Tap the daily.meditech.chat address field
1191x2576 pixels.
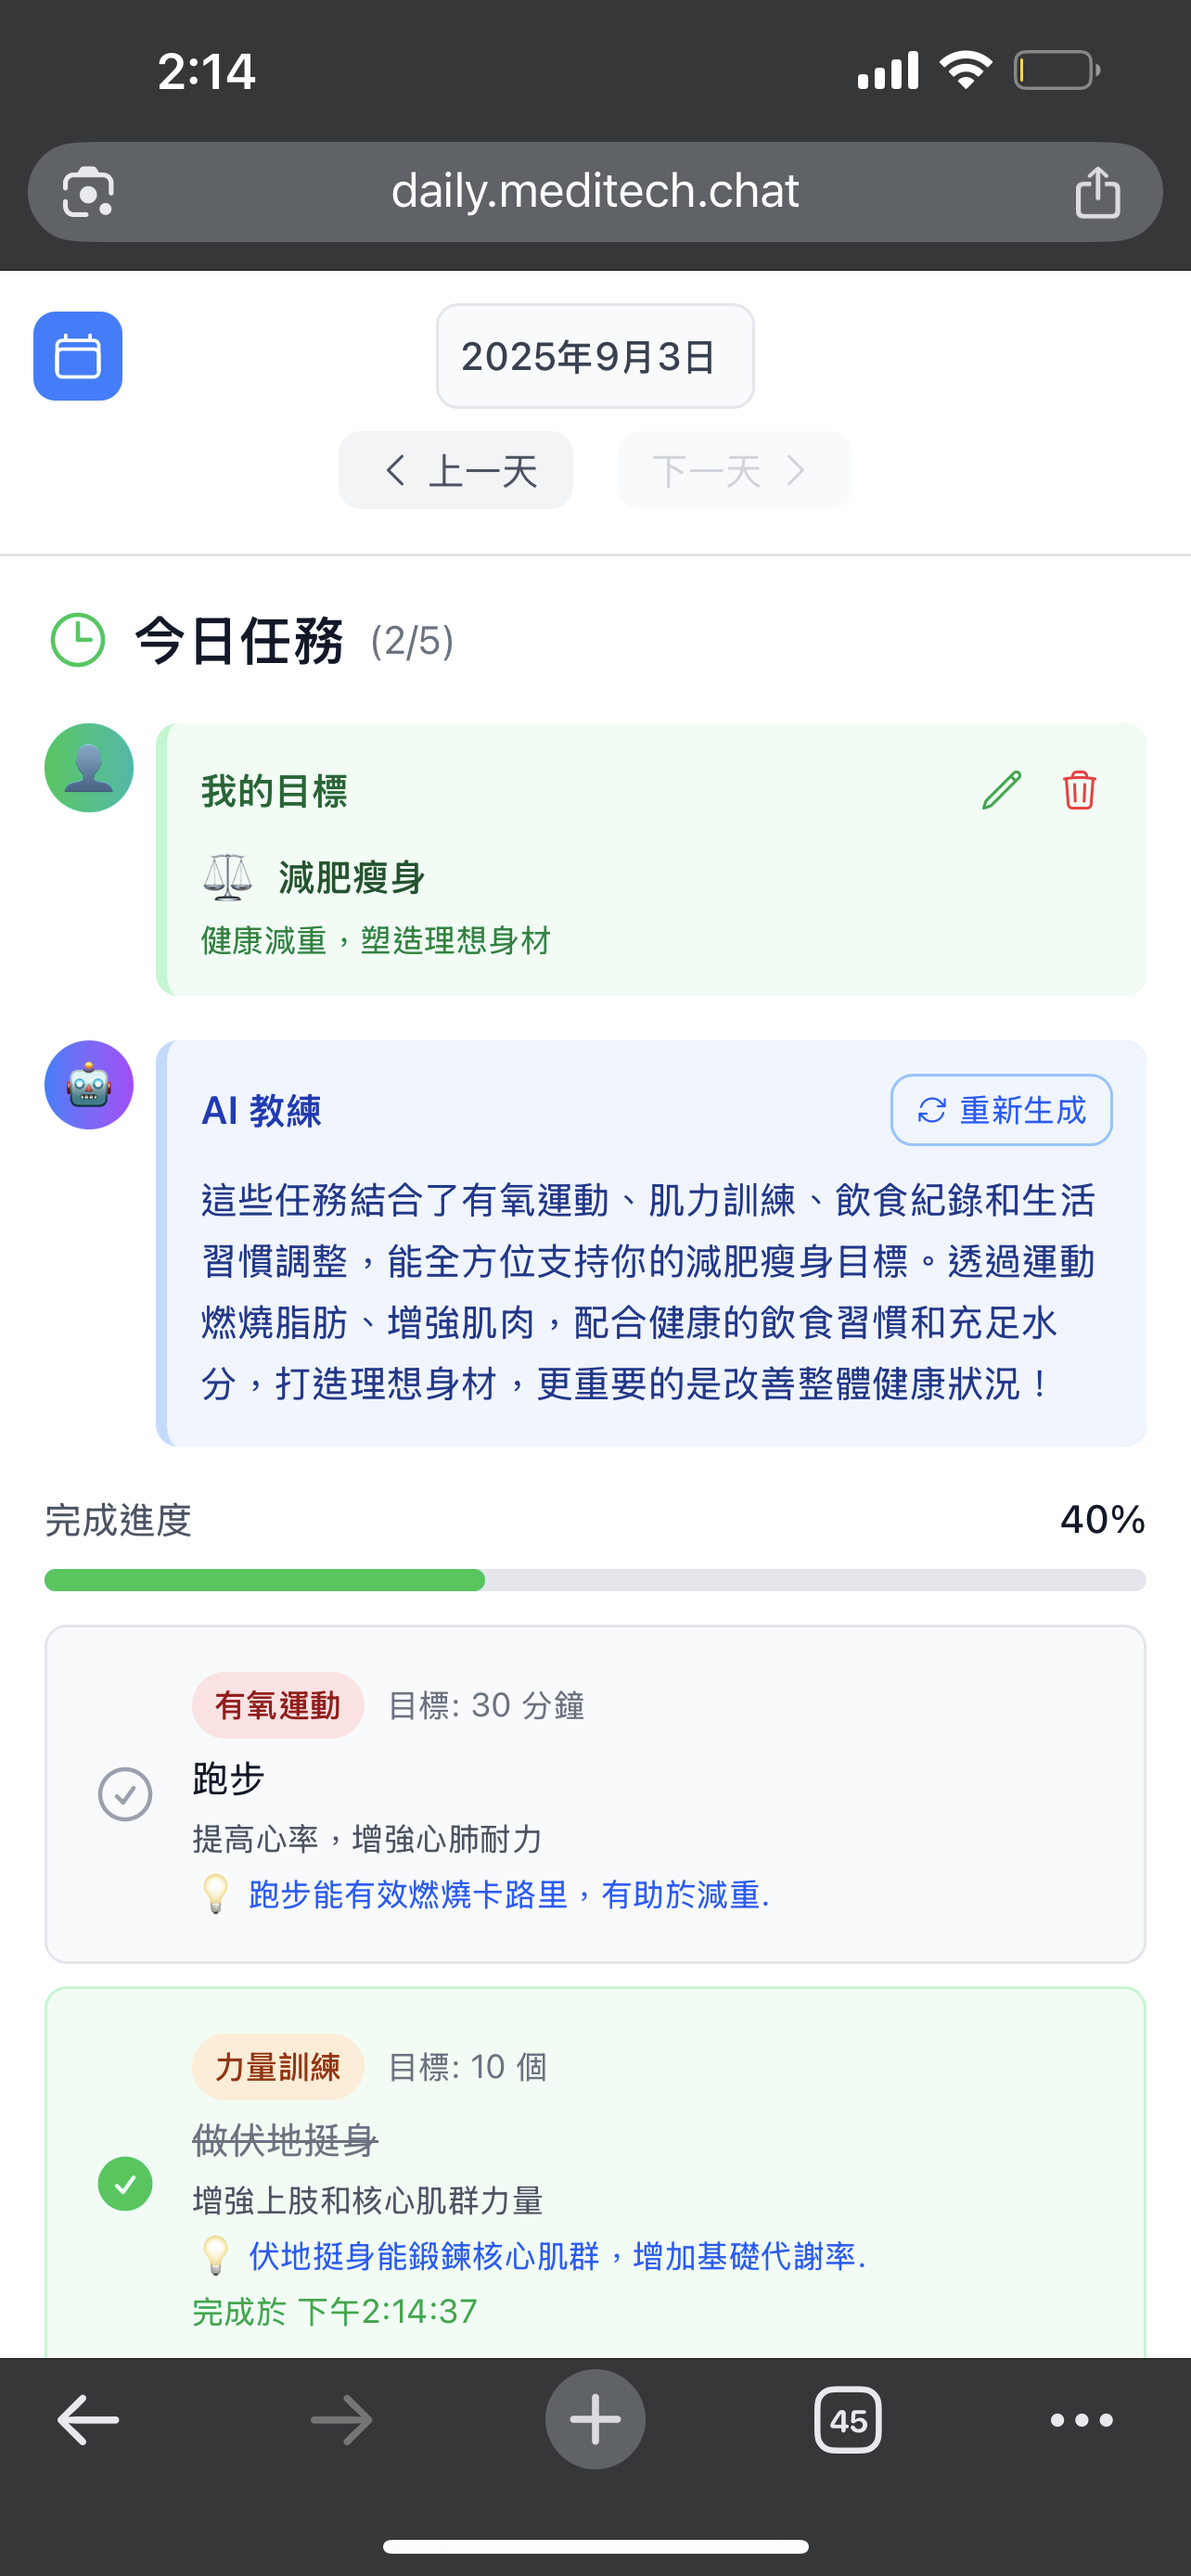click(x=595, y=192)
